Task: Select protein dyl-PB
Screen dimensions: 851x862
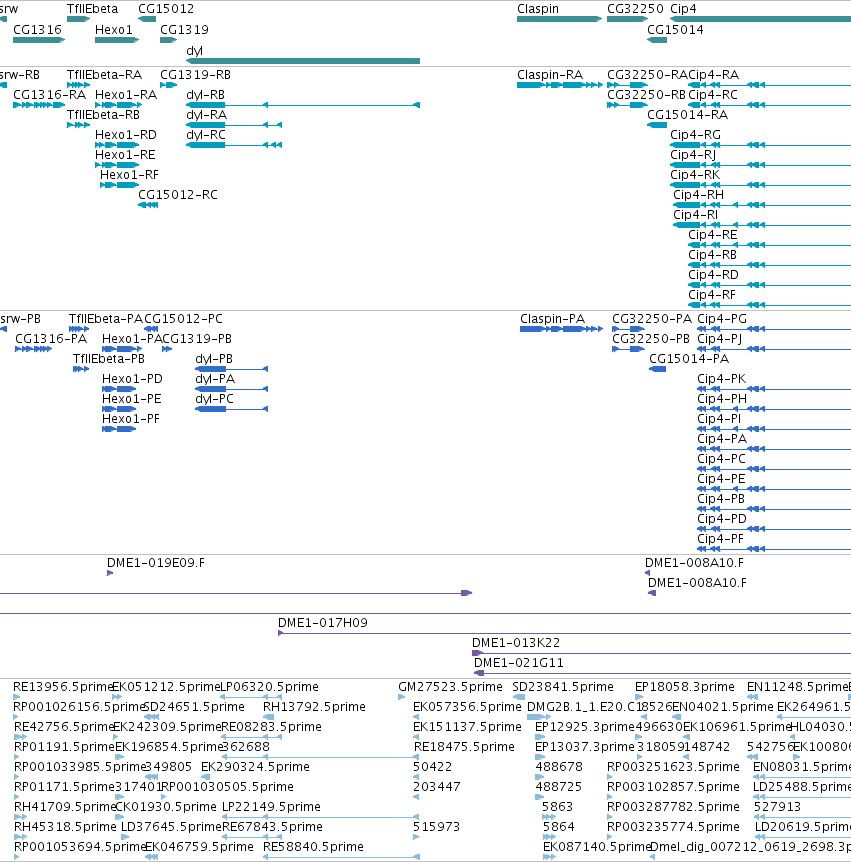Action: tap(231, 369)
